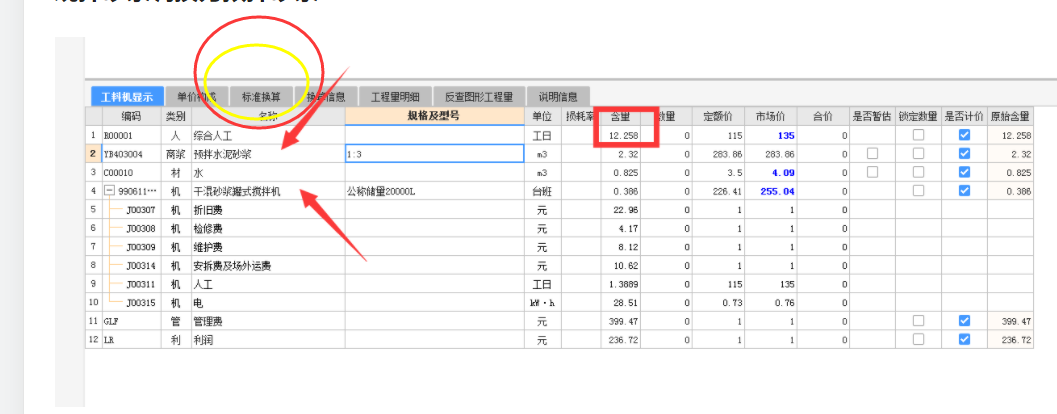Click the name cell 综合人工

click(x=268, y=136)
